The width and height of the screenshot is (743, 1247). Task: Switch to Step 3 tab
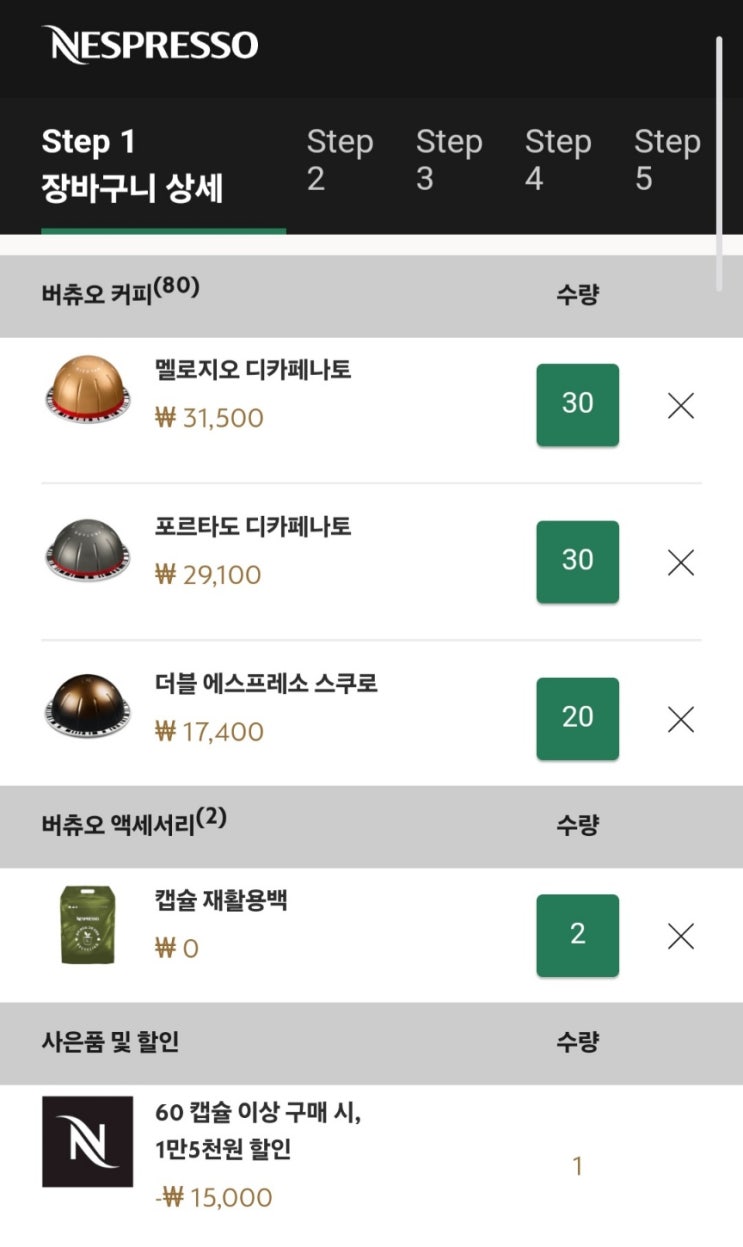coord(448,160)
